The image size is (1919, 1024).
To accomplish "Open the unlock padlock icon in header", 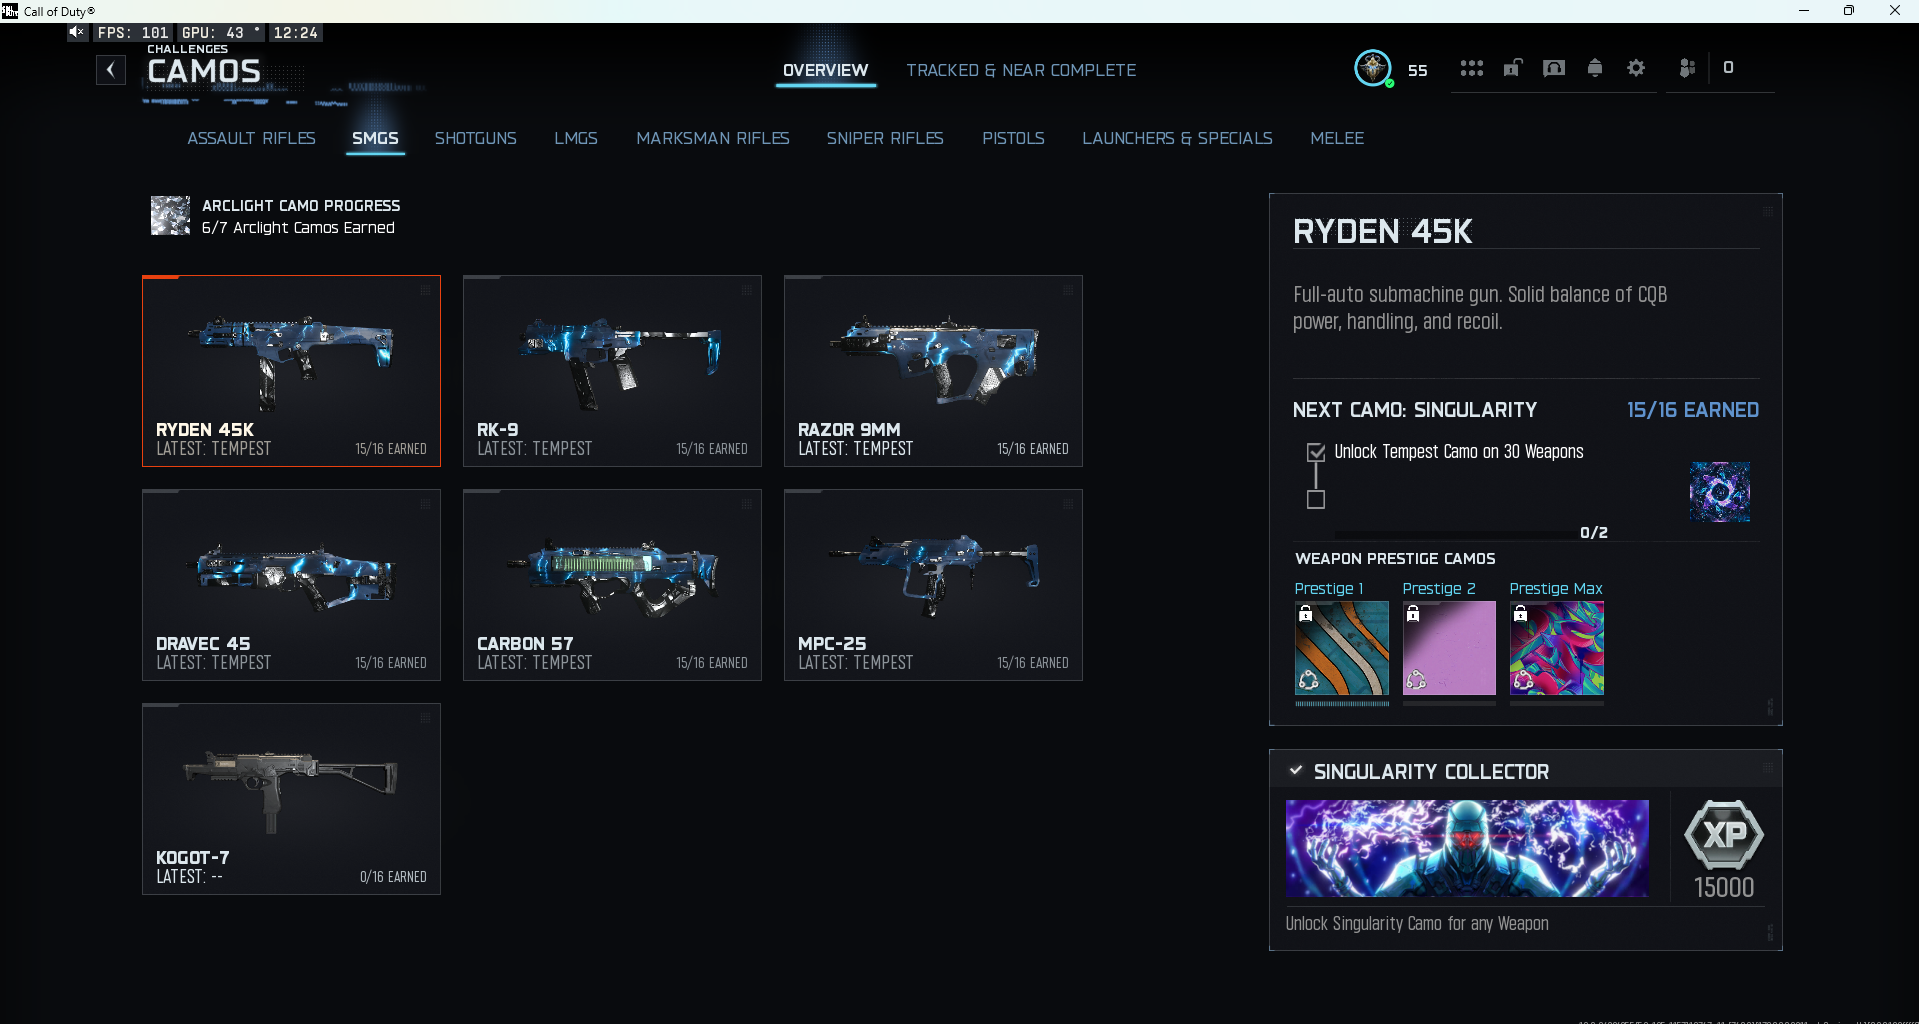I will pos(1513,68).
